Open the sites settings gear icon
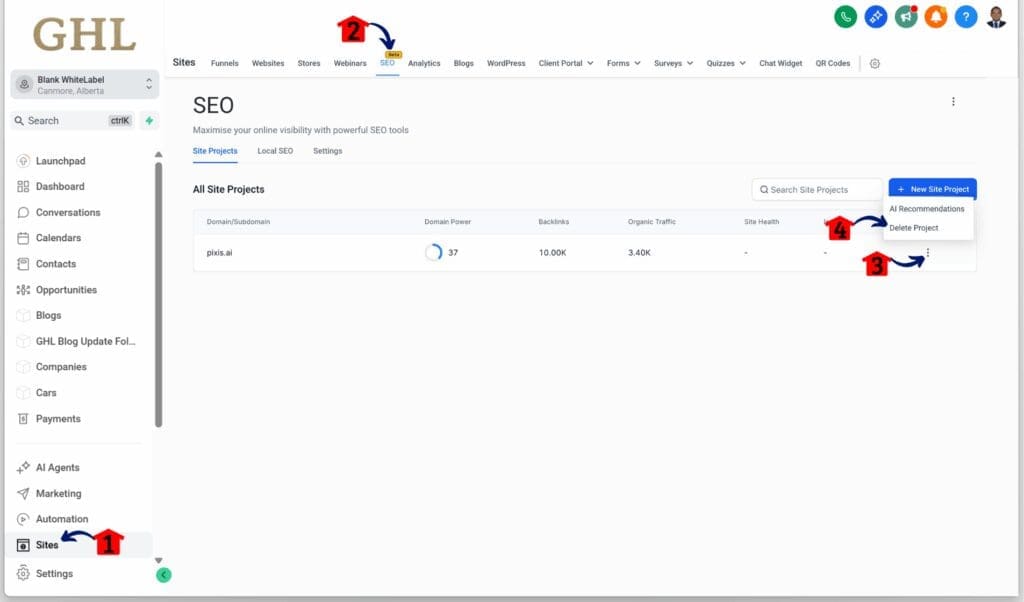 coord(875,63)
